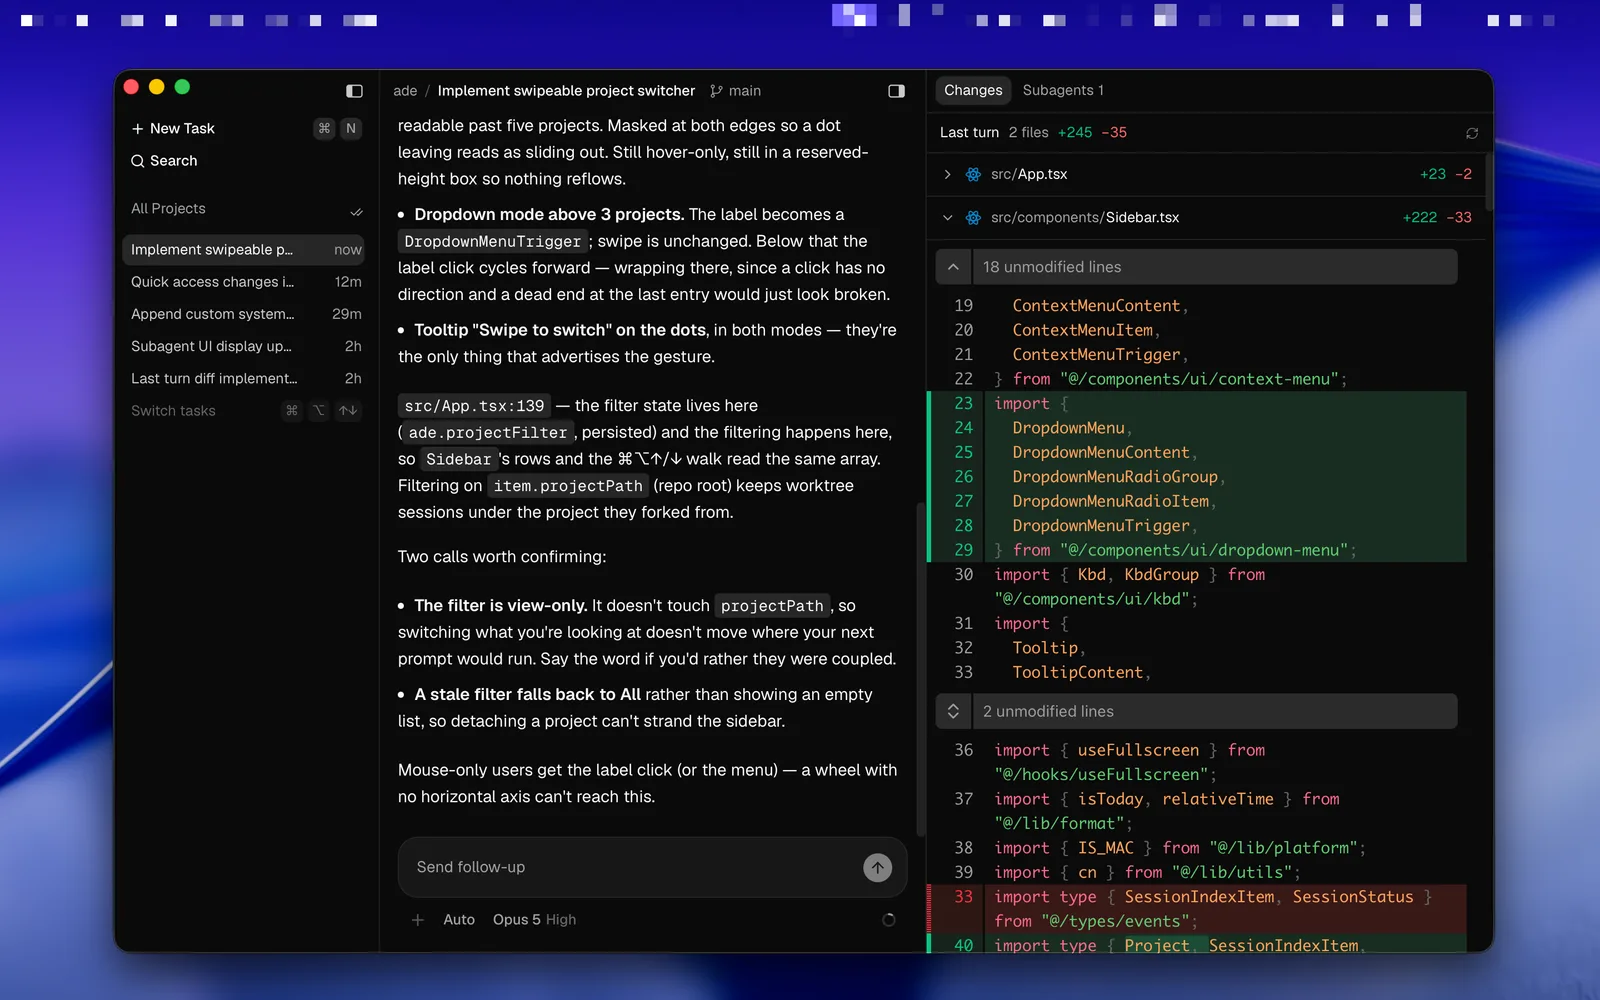Open the Opus 5 High model selector
1600x1000 pixels.
point(534,920)
